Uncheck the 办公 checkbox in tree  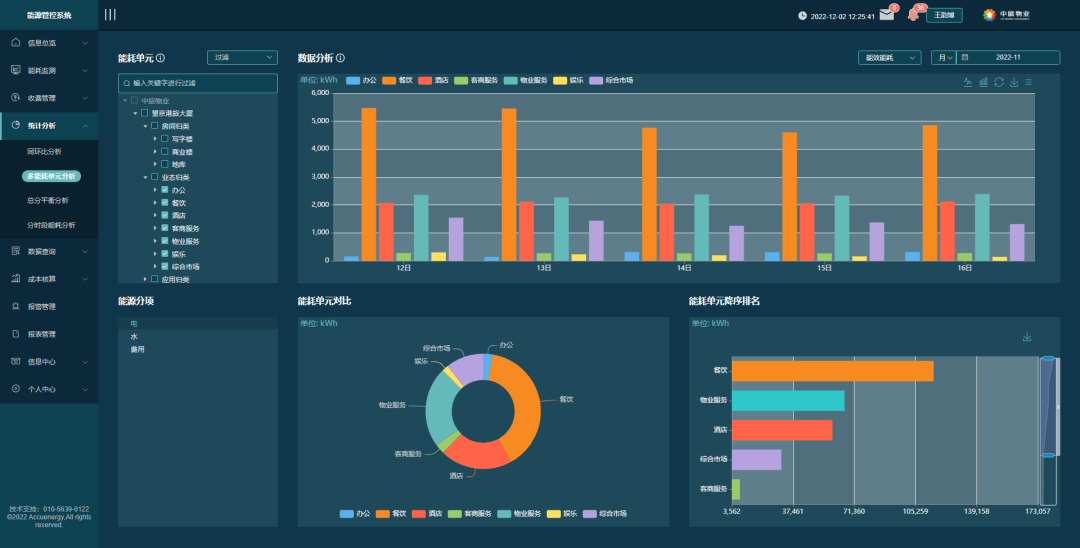tap(165, 189)
